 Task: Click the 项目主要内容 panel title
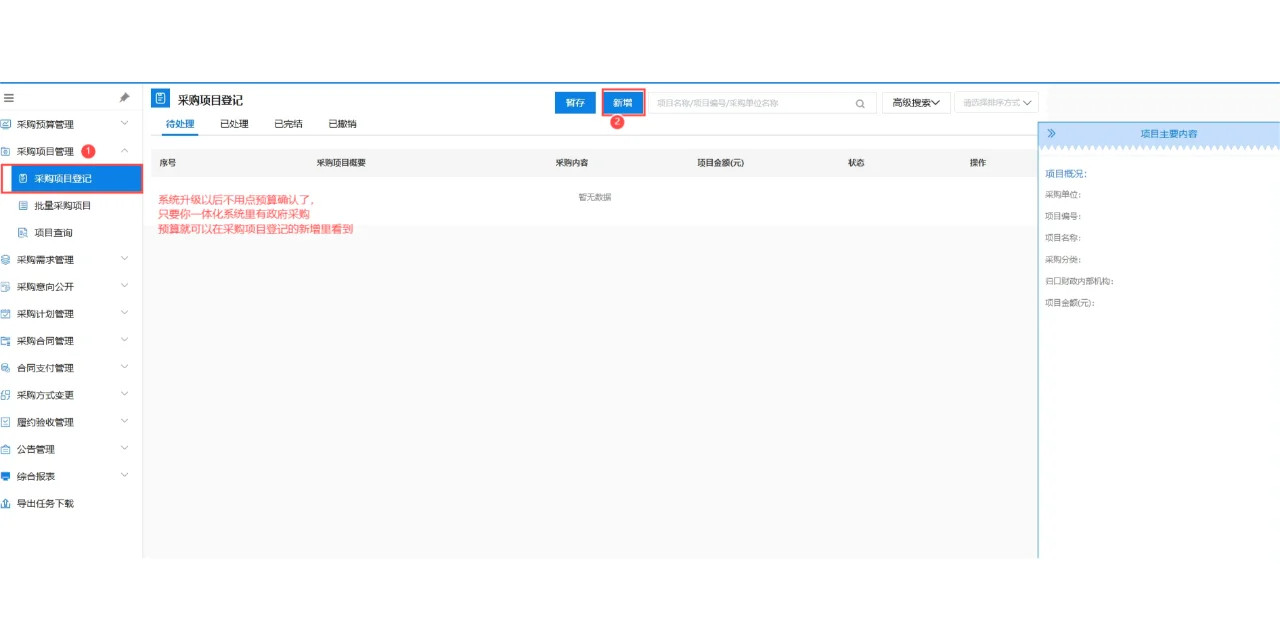coord(1169,133)
